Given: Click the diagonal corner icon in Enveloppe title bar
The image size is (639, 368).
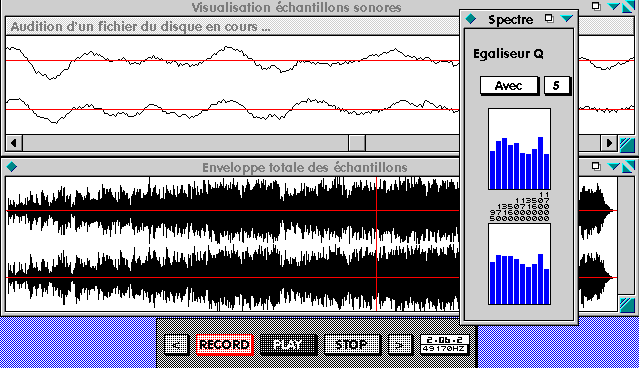Looking at the screenshot, I should tap(628, 166).
